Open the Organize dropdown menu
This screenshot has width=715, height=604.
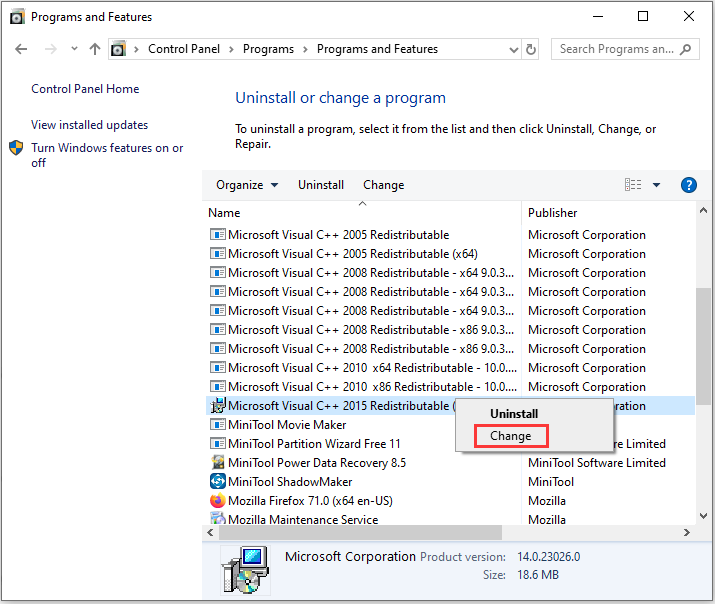click(247, 185)
